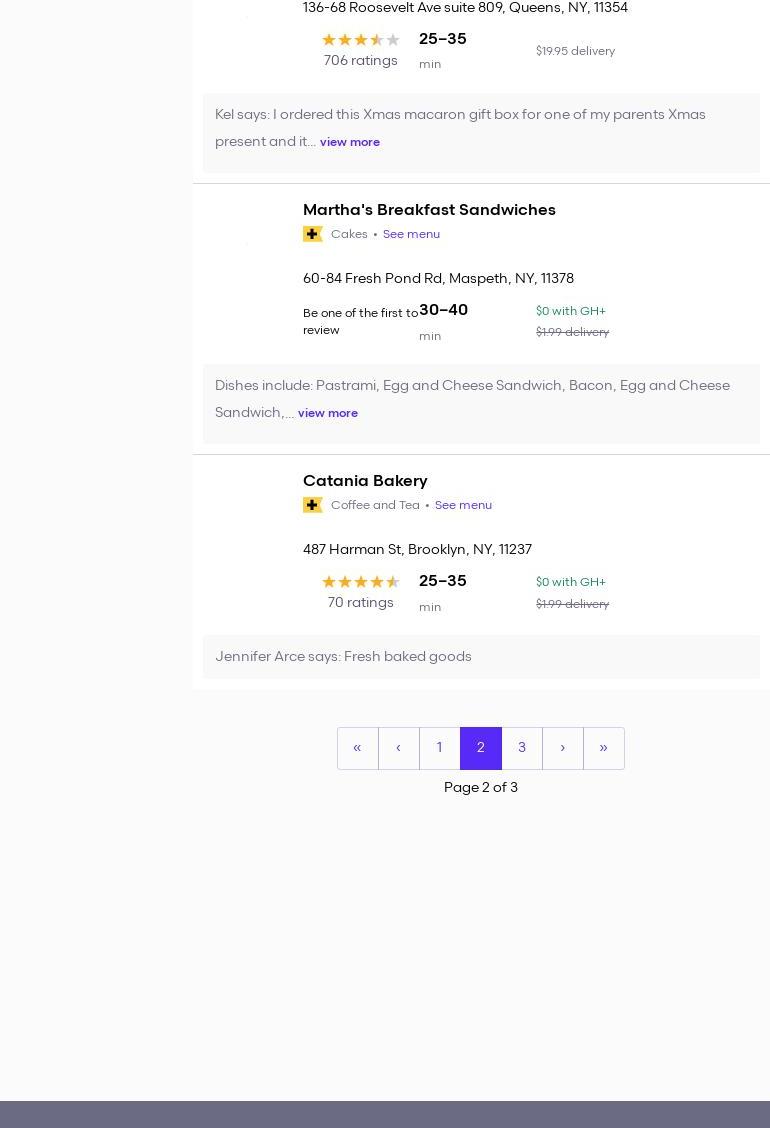Go to first page with double arrow

[357, 748]
